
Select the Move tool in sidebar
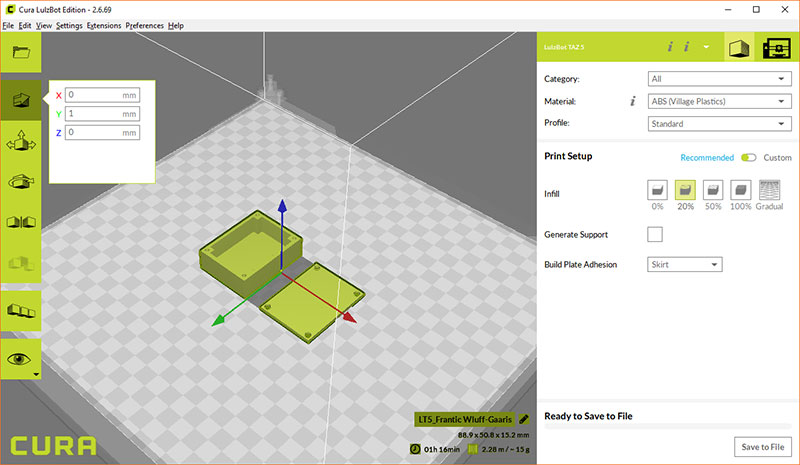pos(21,101)
